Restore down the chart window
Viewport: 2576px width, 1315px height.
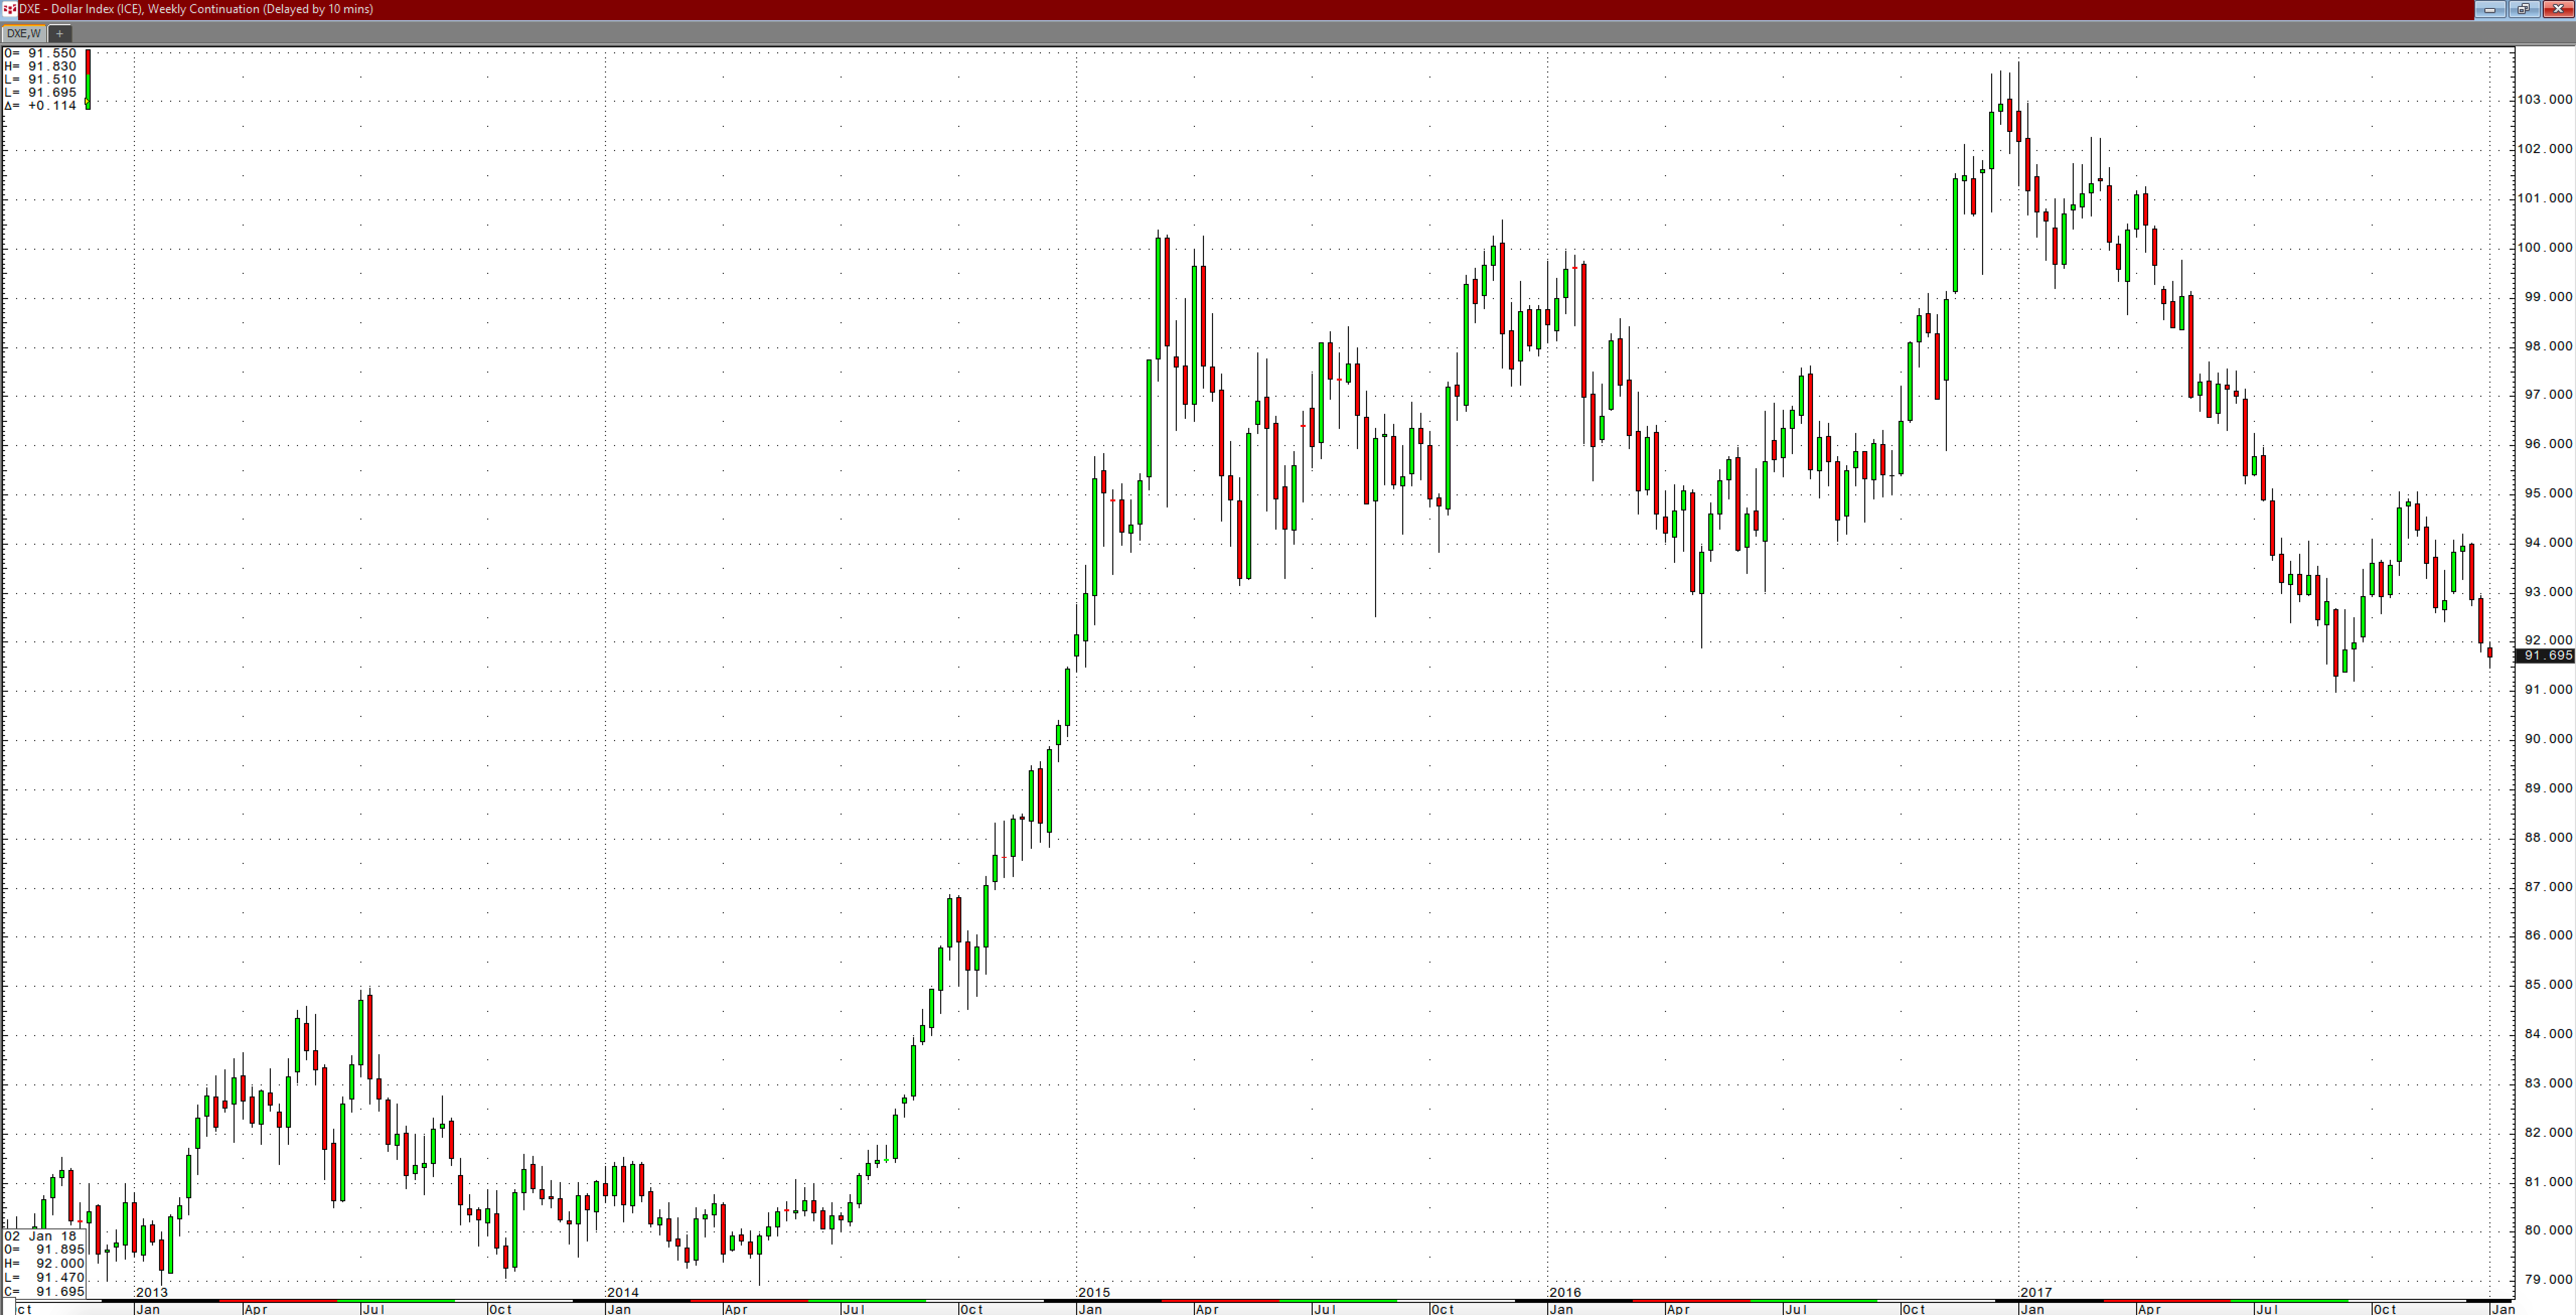pyautogui.click(x=2524, y=9)
